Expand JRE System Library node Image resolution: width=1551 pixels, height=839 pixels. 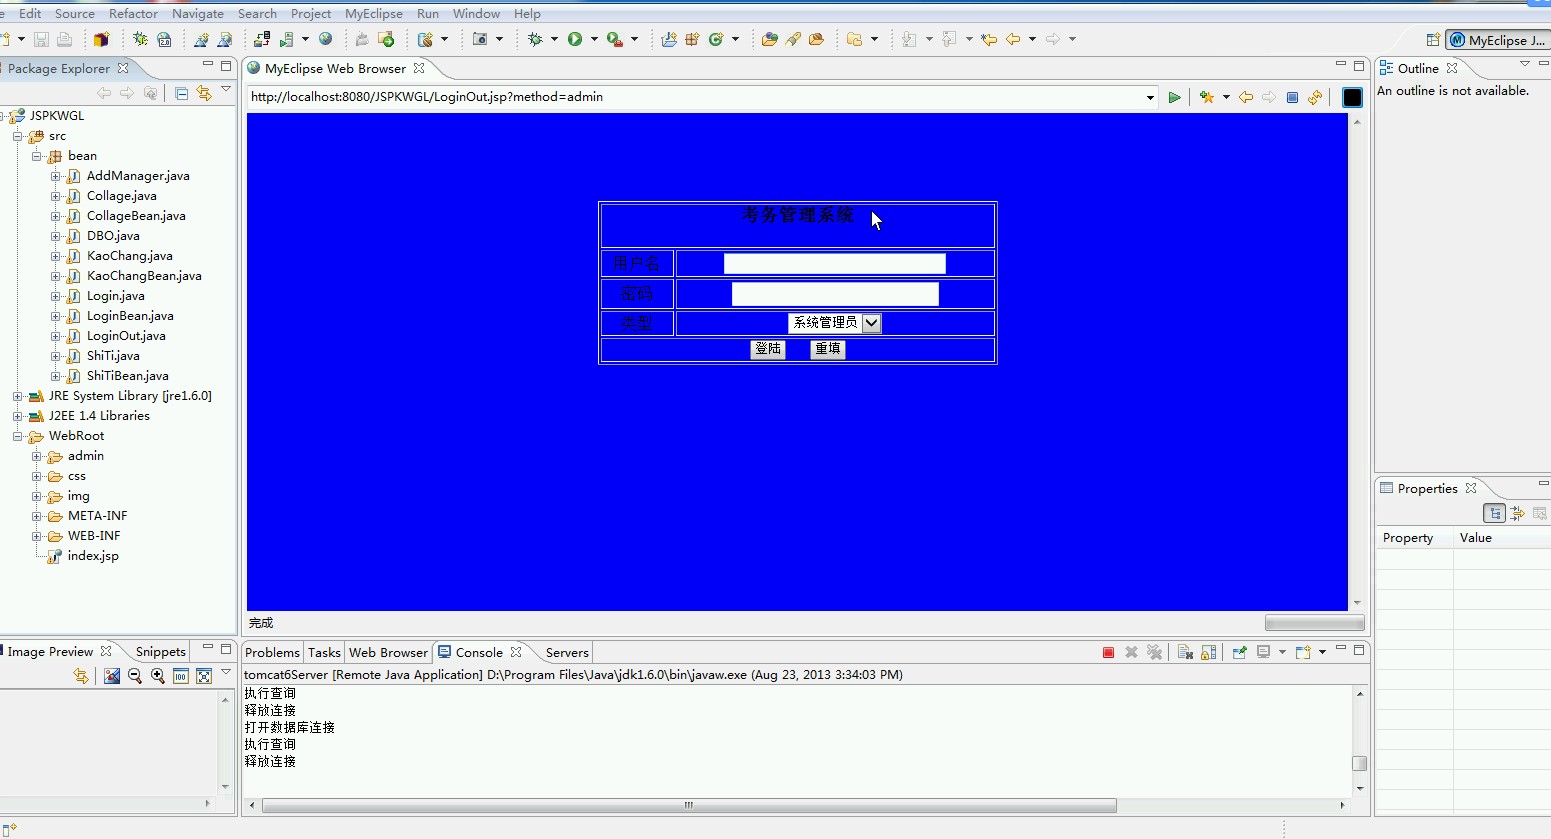coord(18,396)
